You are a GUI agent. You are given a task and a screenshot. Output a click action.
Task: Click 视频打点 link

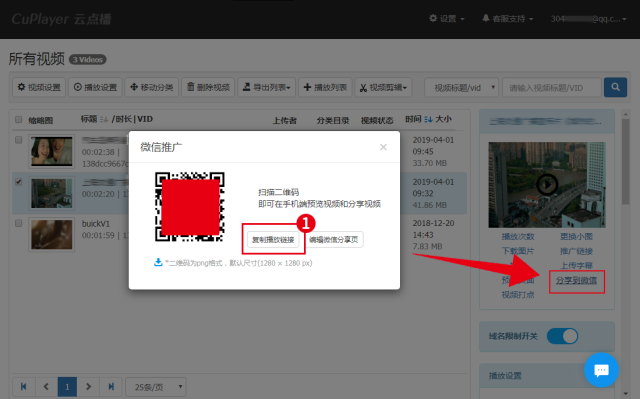518,295
